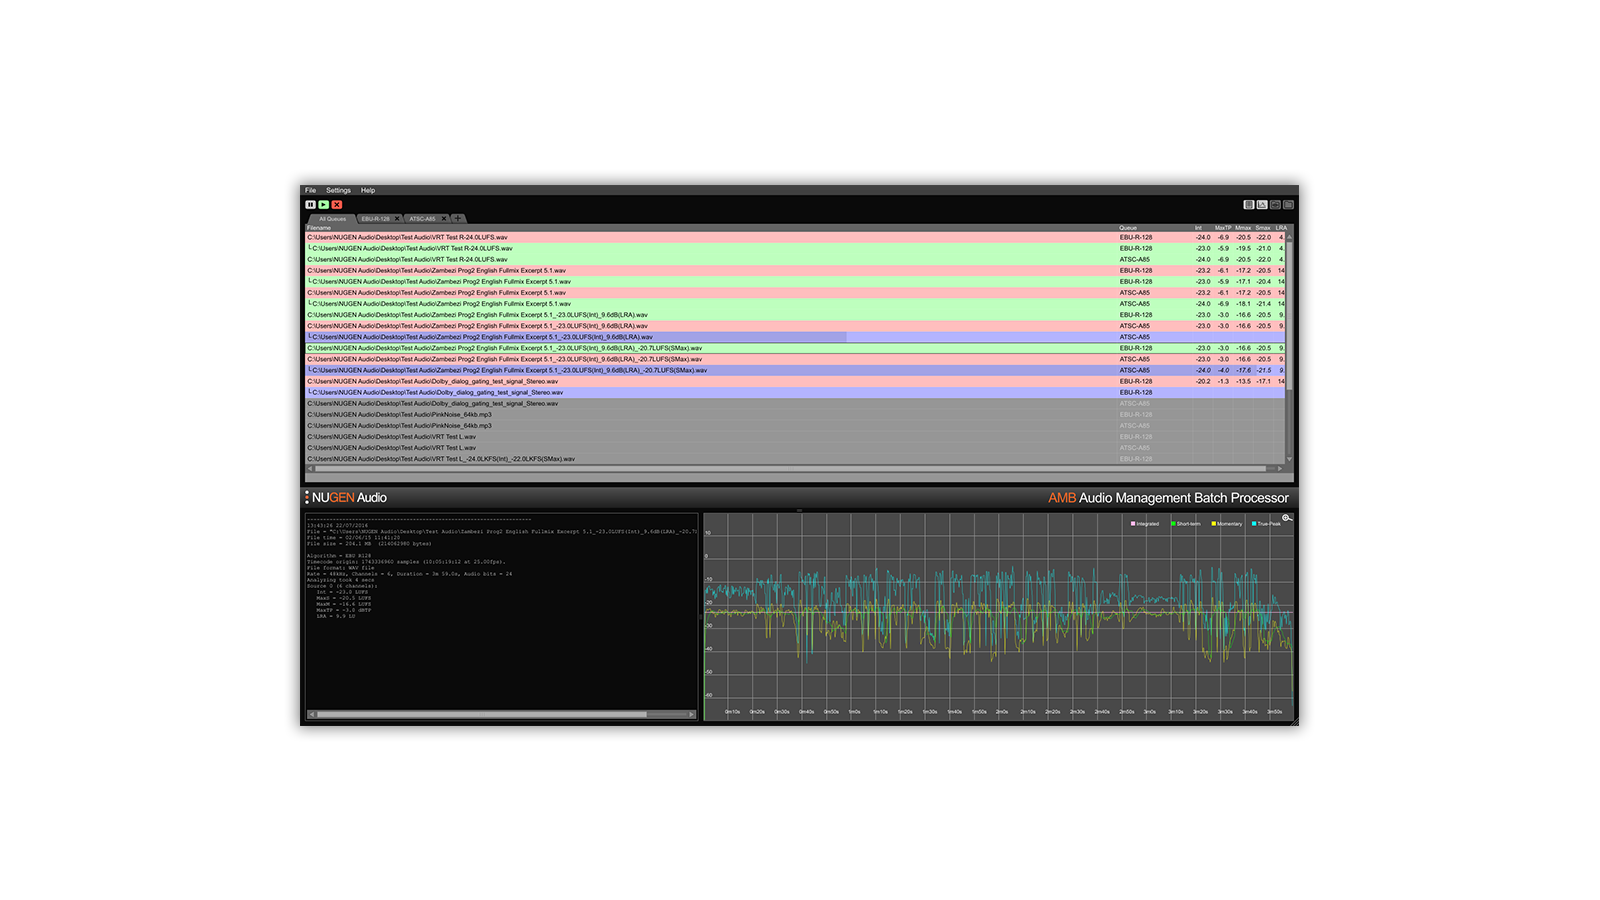
Task: Select child Zambezi Excerpt 5.1.wav row with -20.4
Action: point(795,282)
